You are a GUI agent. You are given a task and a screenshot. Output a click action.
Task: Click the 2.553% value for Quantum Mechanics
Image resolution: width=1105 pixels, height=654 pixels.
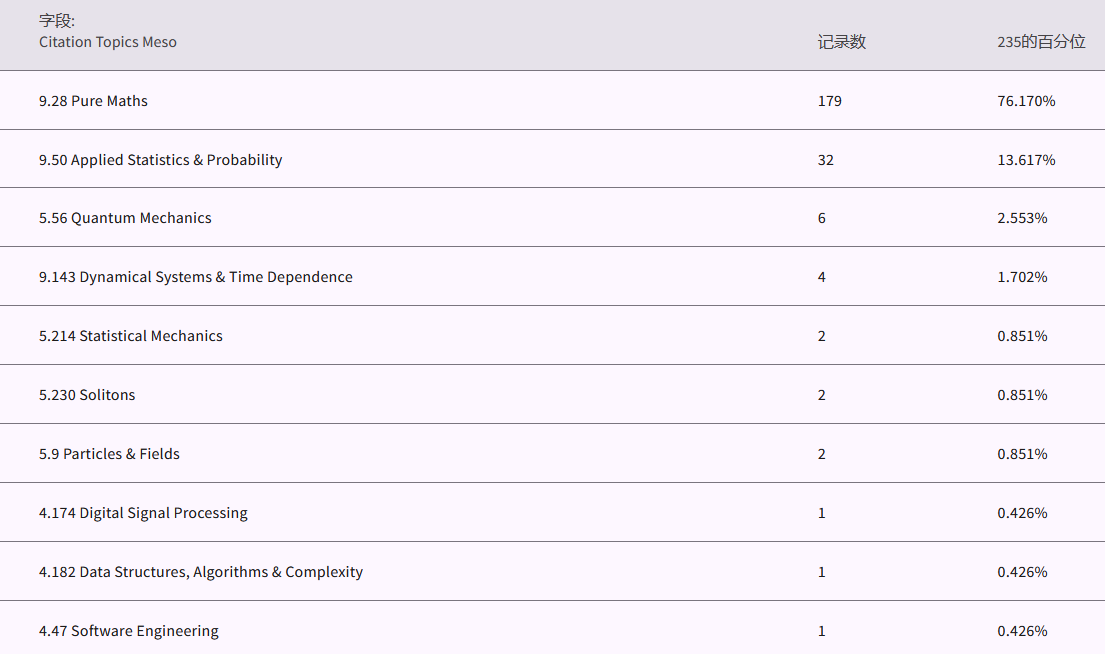pos(1022,218)
